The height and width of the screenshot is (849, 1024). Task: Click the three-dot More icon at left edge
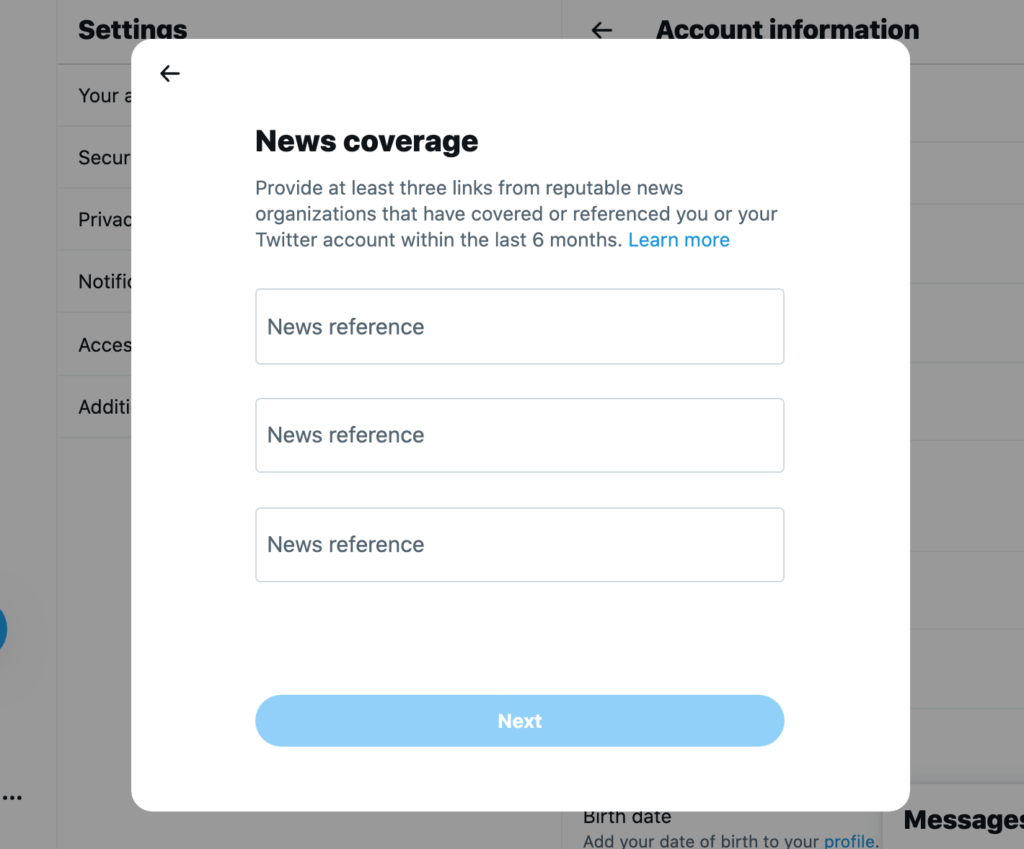tap(12, 798)
